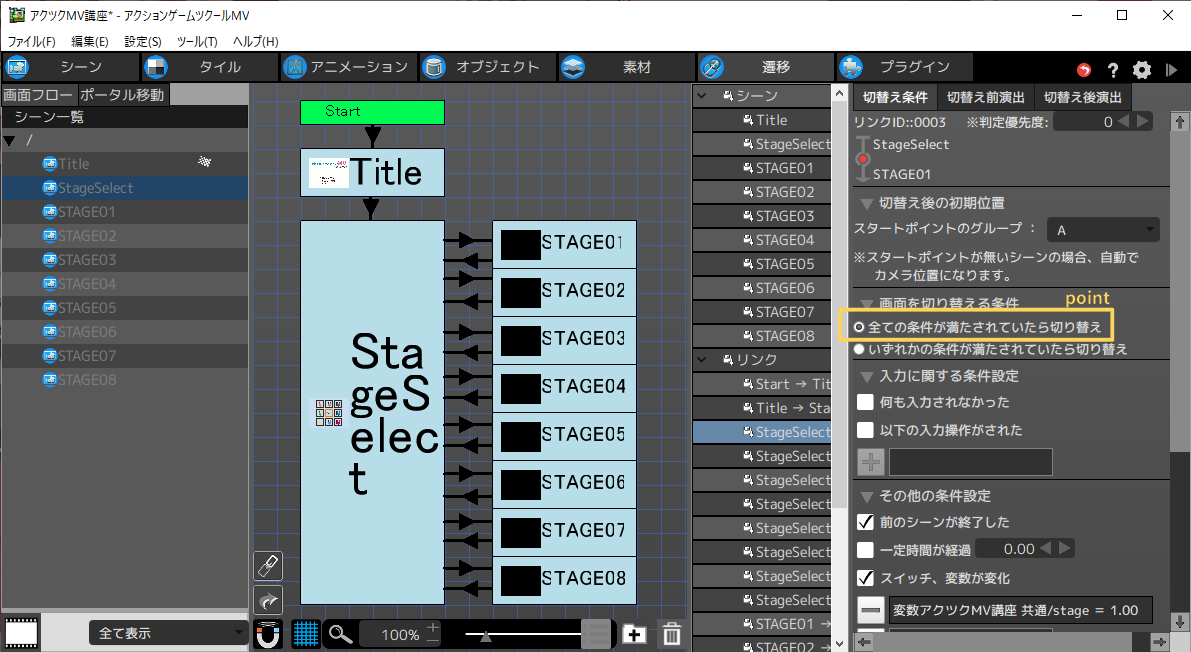Open the gear settings icon
Image resolution: width=1191 pixels, height=652 pixels.
1142,69
